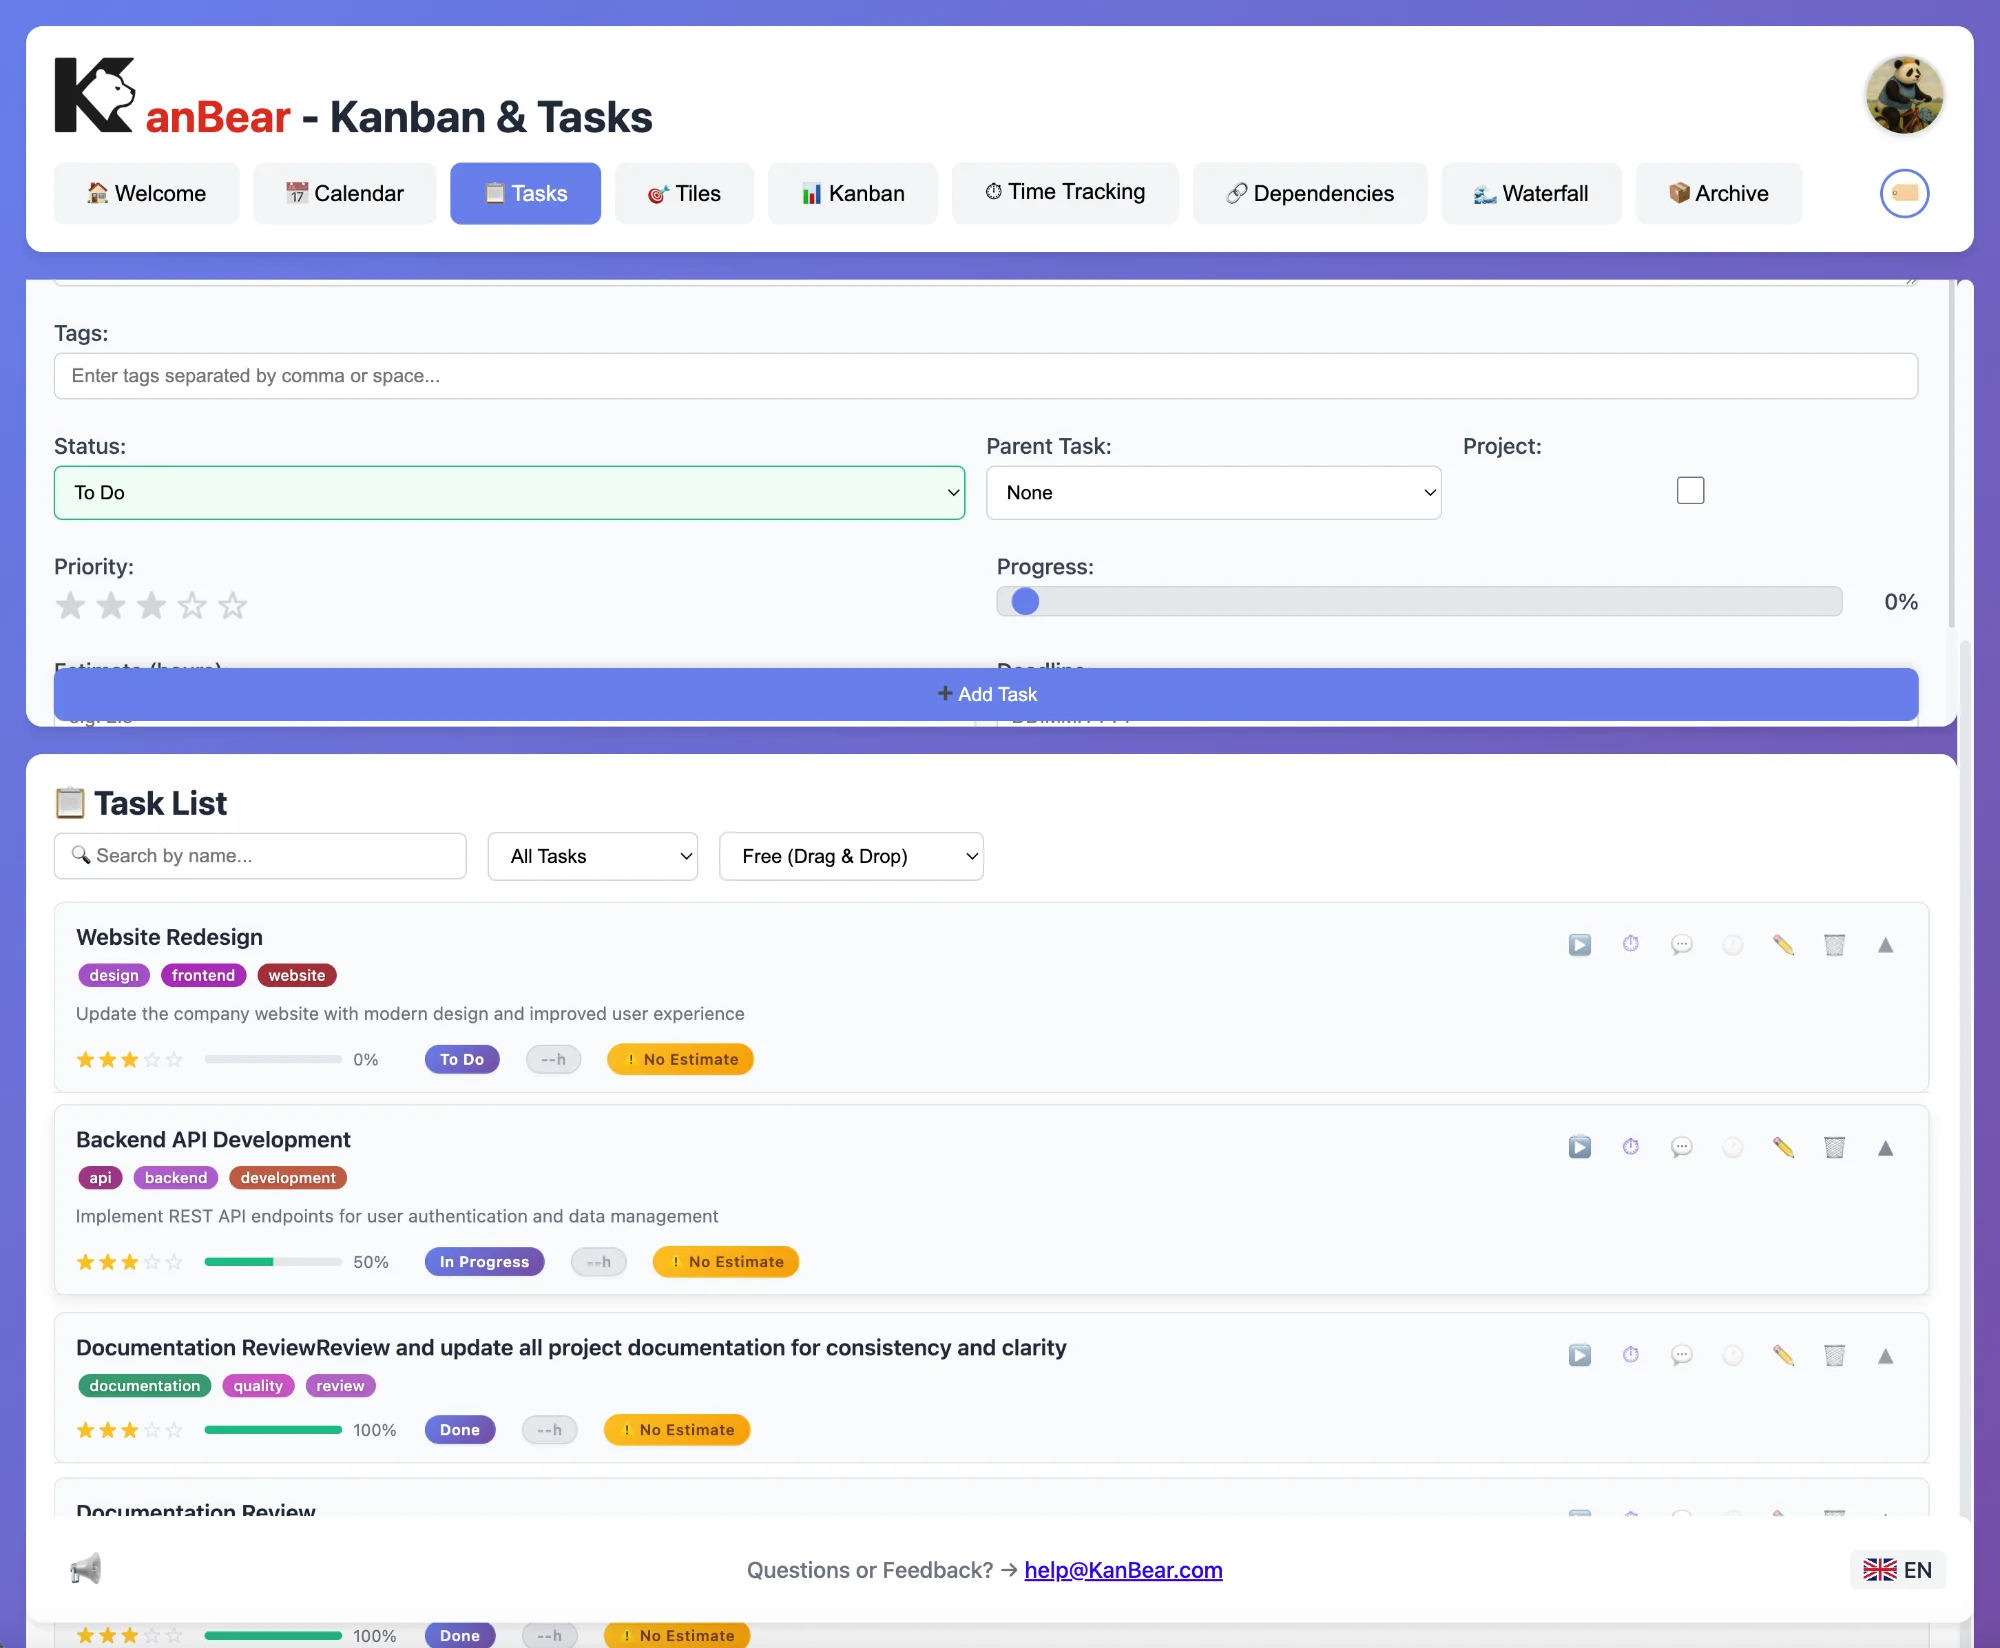Switch to the Waterfall tab
The image size is (2000, 1648).
point(1531,193)
